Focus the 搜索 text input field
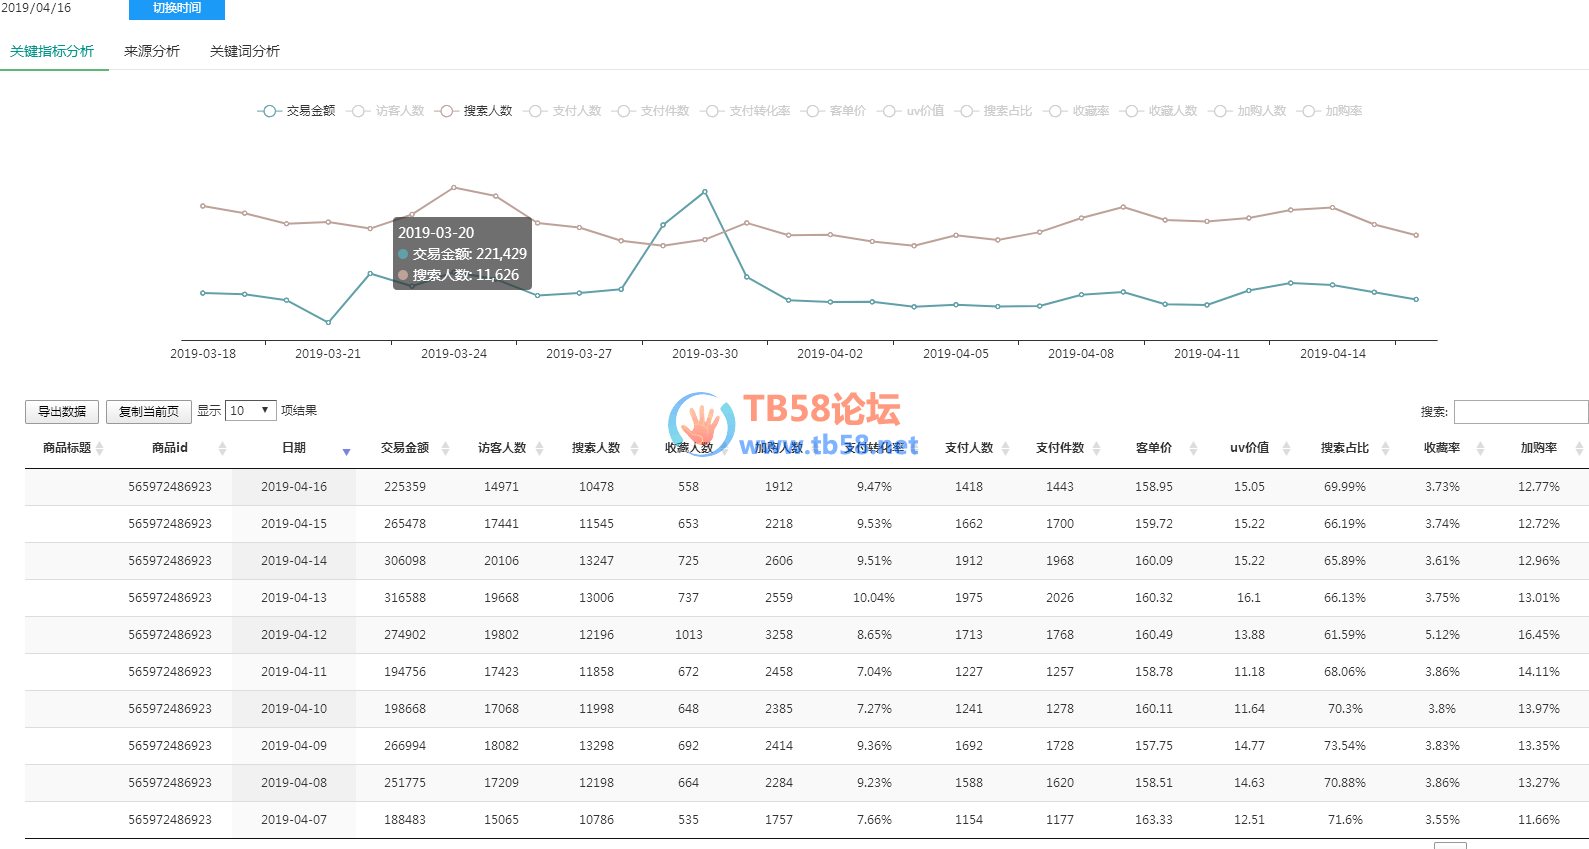The image size is (1589, 849). click(x=1520, y=412)
